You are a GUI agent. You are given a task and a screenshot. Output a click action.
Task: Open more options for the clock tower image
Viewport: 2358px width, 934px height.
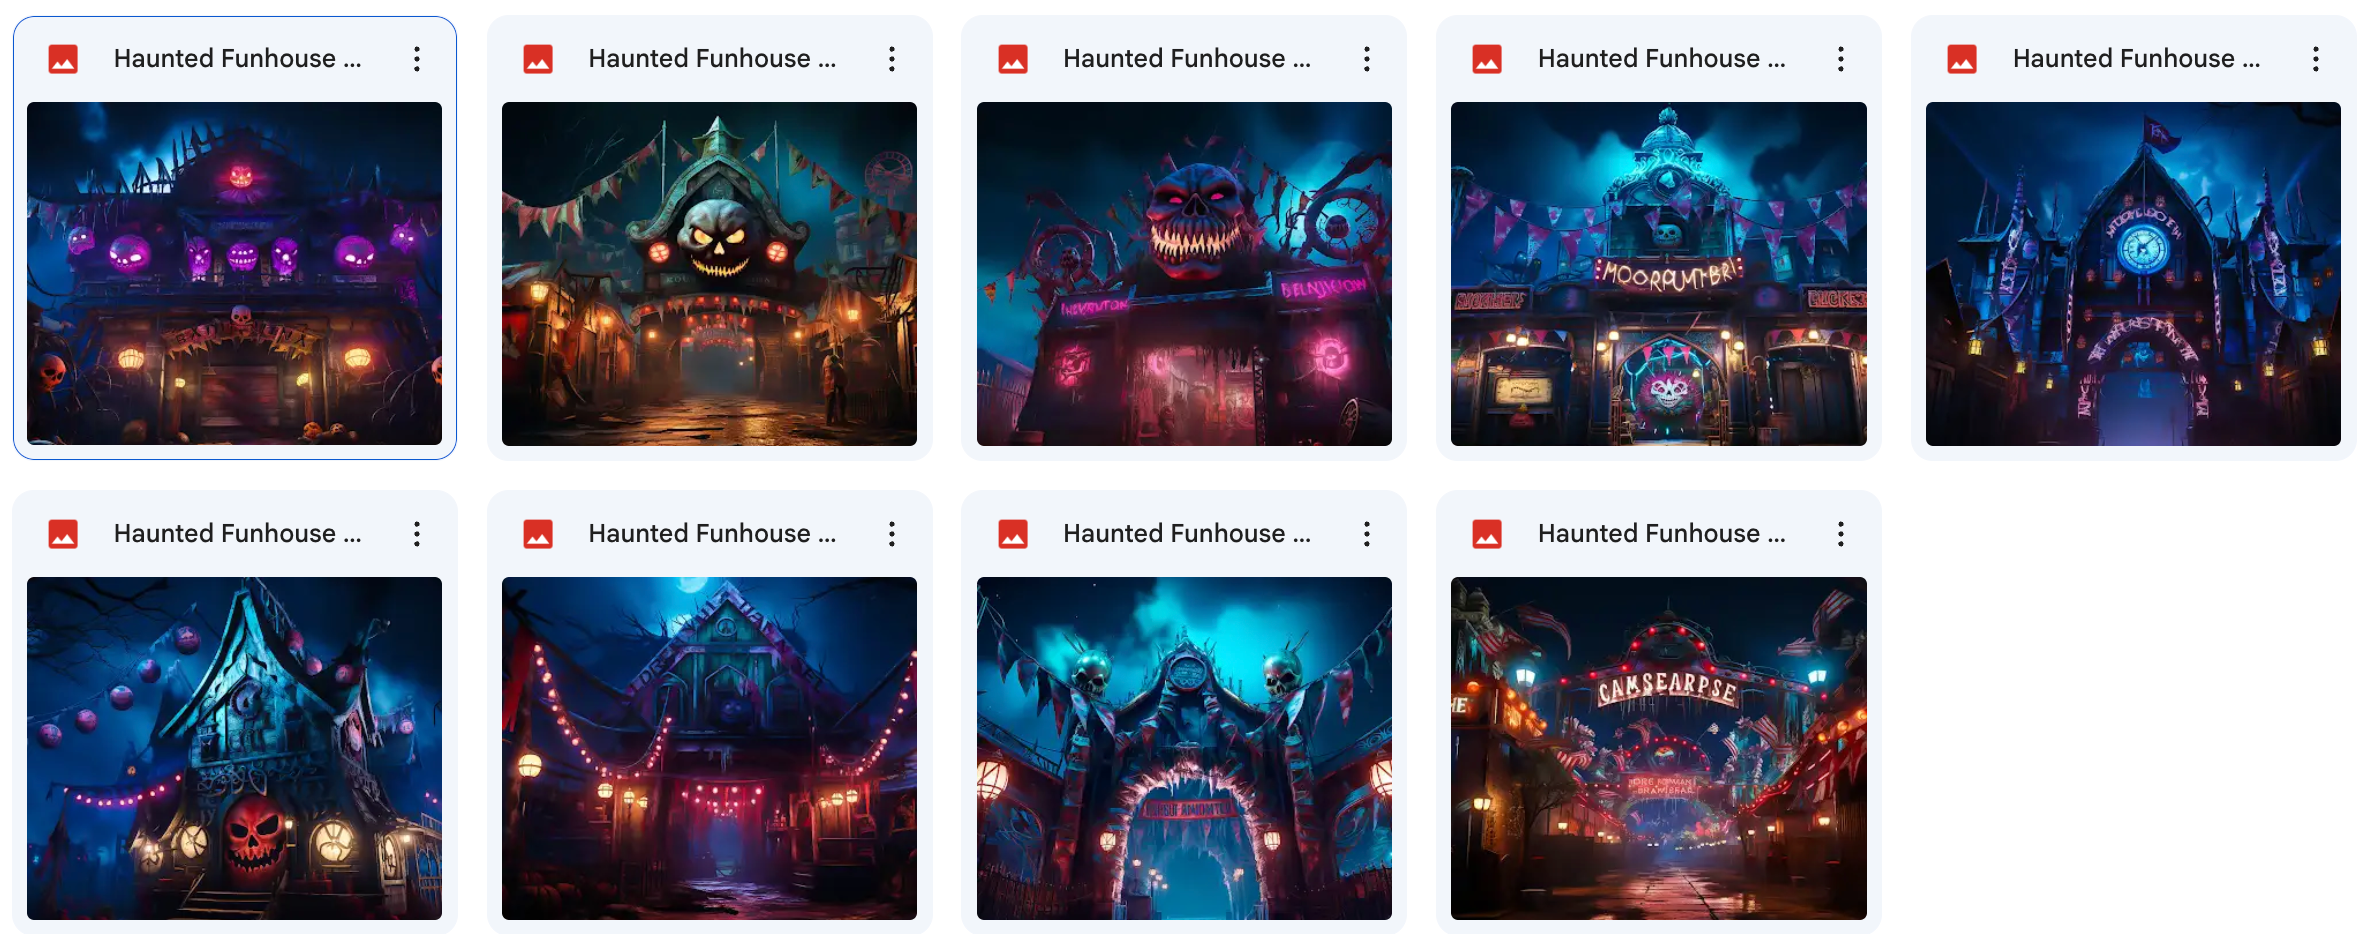[2315, 58]
